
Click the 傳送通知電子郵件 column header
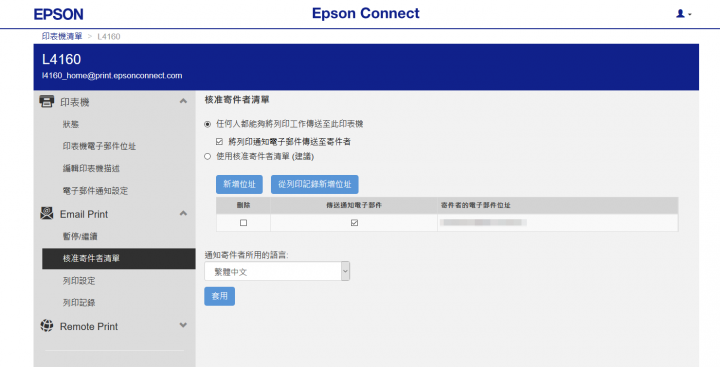coord(354,205)
